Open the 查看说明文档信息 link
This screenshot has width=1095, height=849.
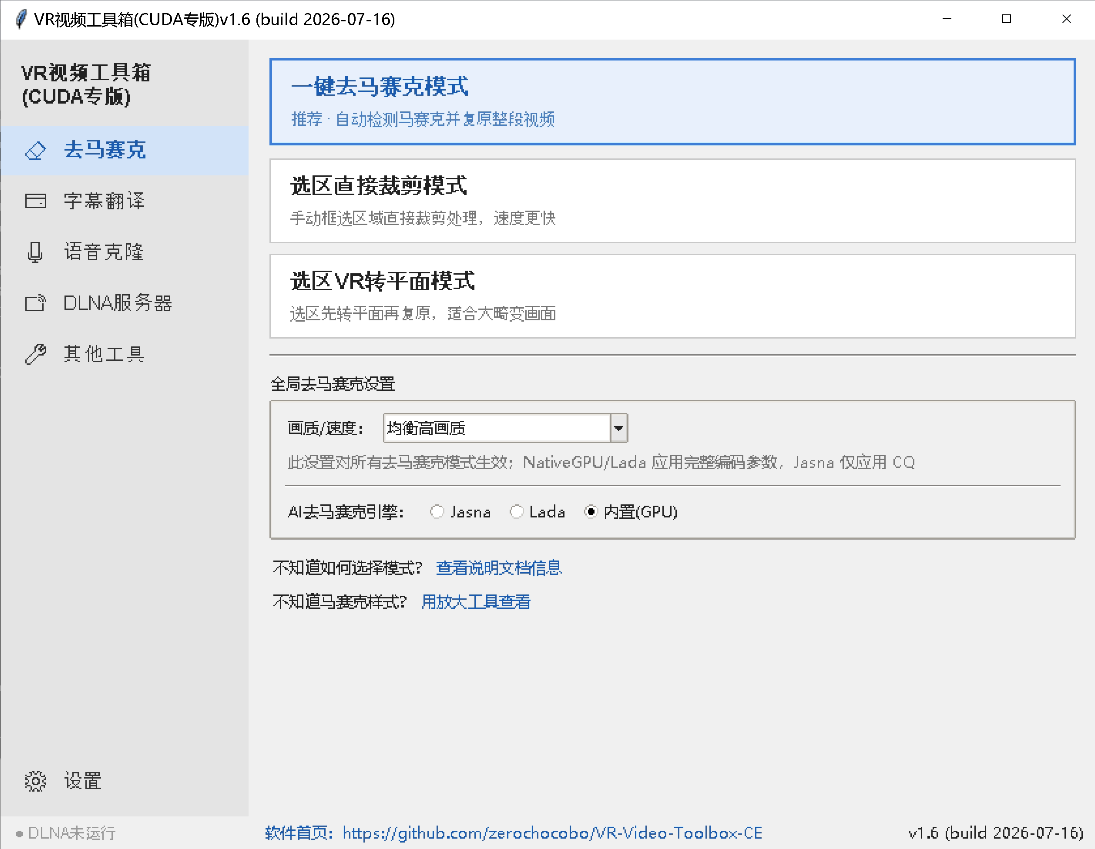(499, 568)
